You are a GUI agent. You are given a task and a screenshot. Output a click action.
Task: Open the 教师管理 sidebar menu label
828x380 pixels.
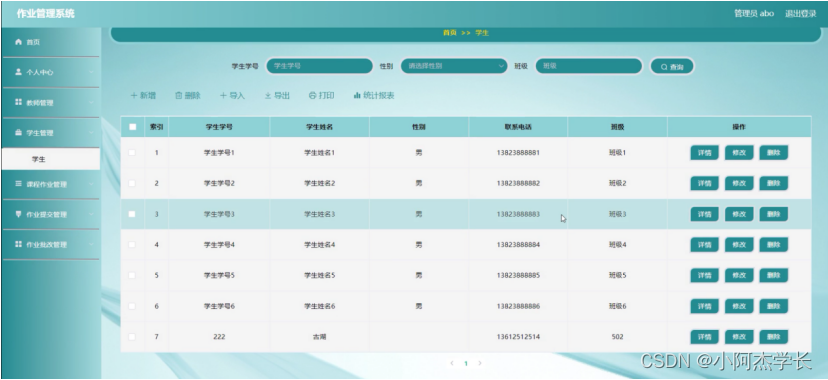pyautogui.click(x=40, y=102)
